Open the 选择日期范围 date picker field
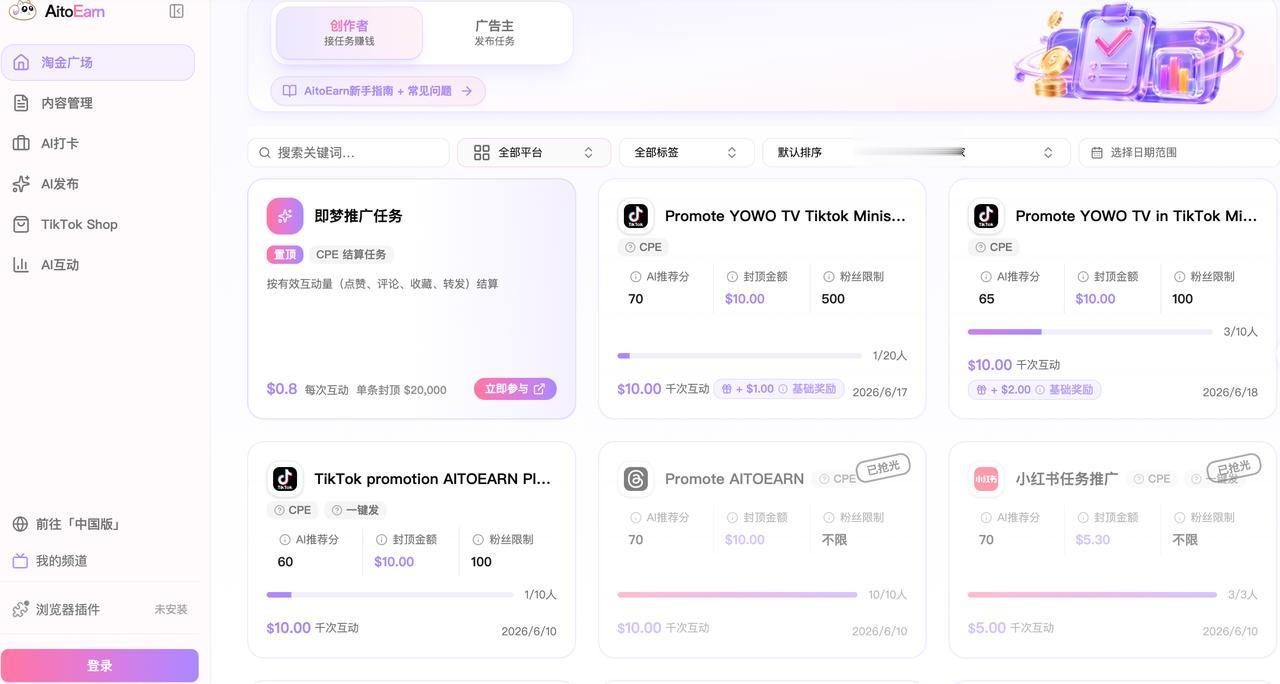Viewport: 1280px width, 684px height. 1180,153
